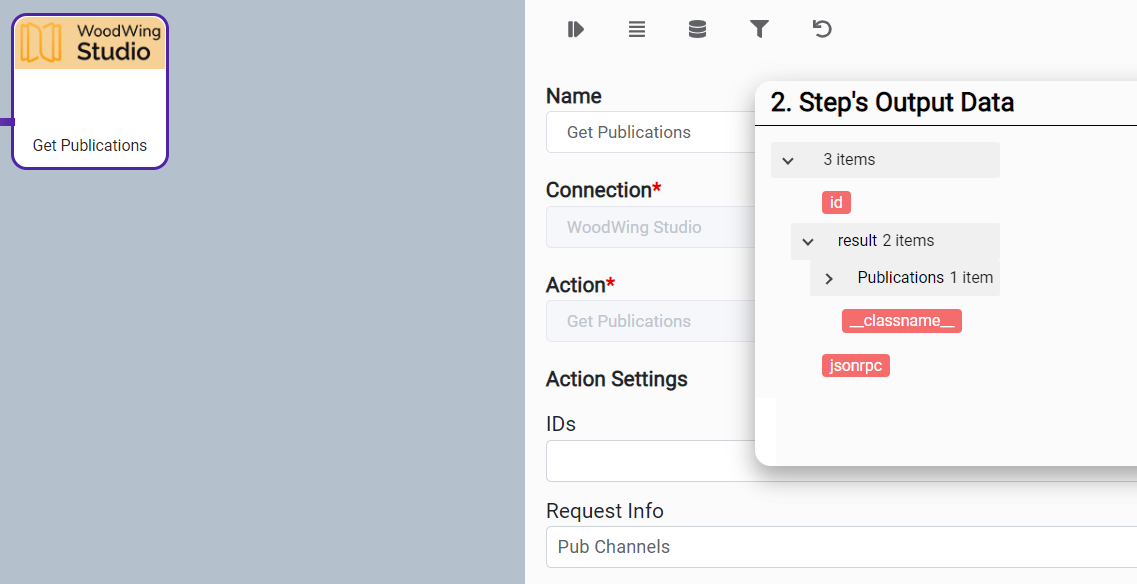Click the Step's Output Data panel title

pyautogui.click(x=892, y=102)
